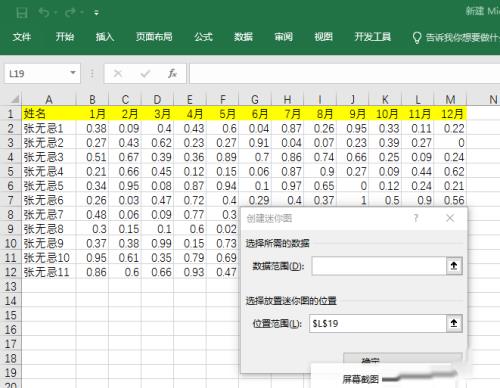Click value 0.38 in 张无忌1 row
Viewport: 500px width, 388px height.
coord(92,128)
